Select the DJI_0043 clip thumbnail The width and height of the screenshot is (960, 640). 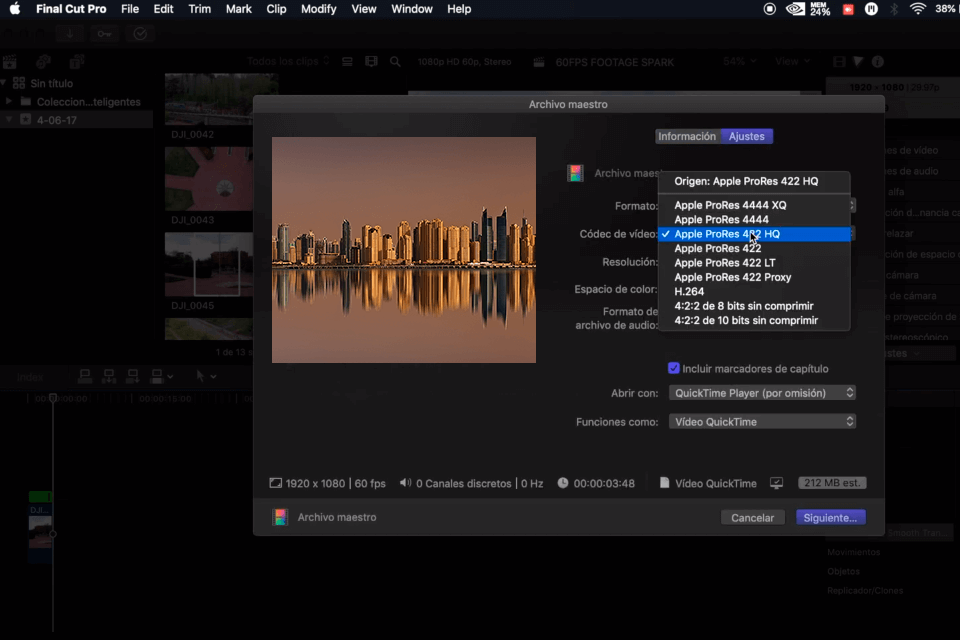(209, 179)
